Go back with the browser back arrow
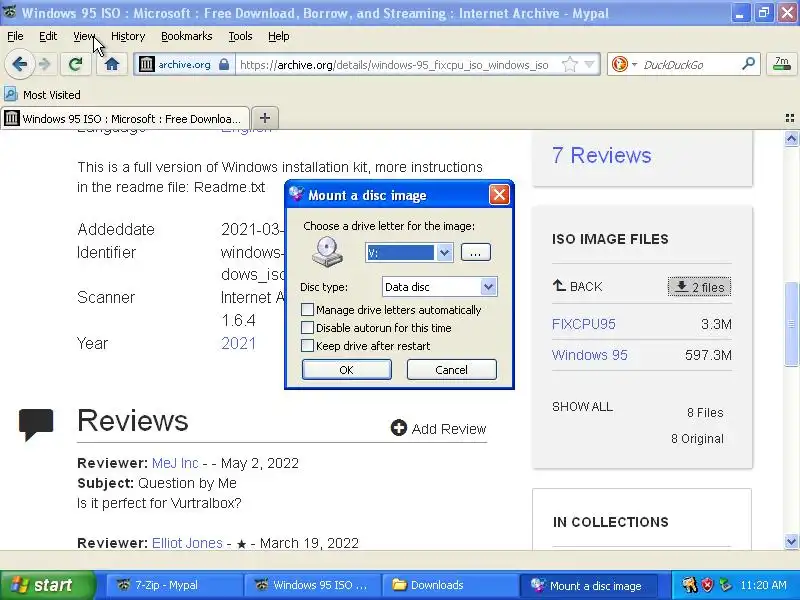 point(19,64)
